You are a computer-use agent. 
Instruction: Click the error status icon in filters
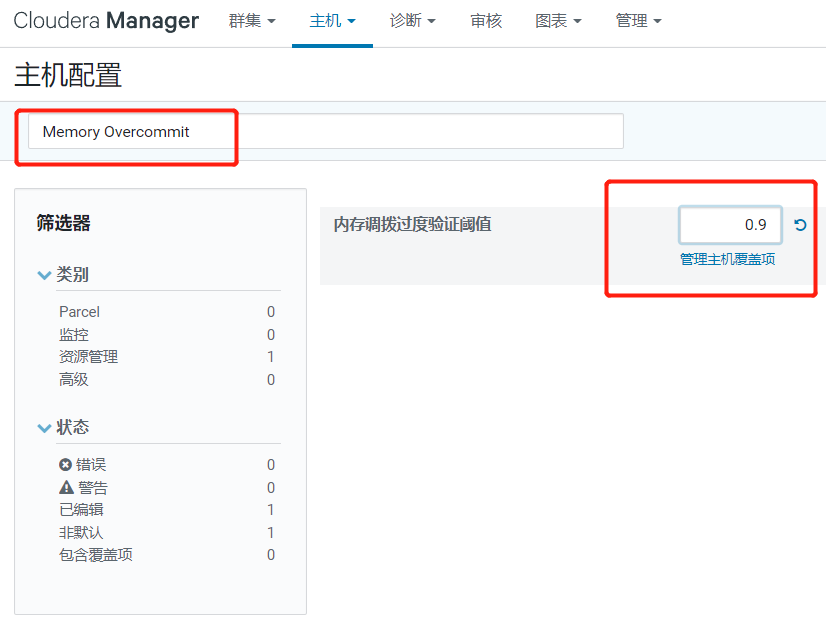coord(66,464)
